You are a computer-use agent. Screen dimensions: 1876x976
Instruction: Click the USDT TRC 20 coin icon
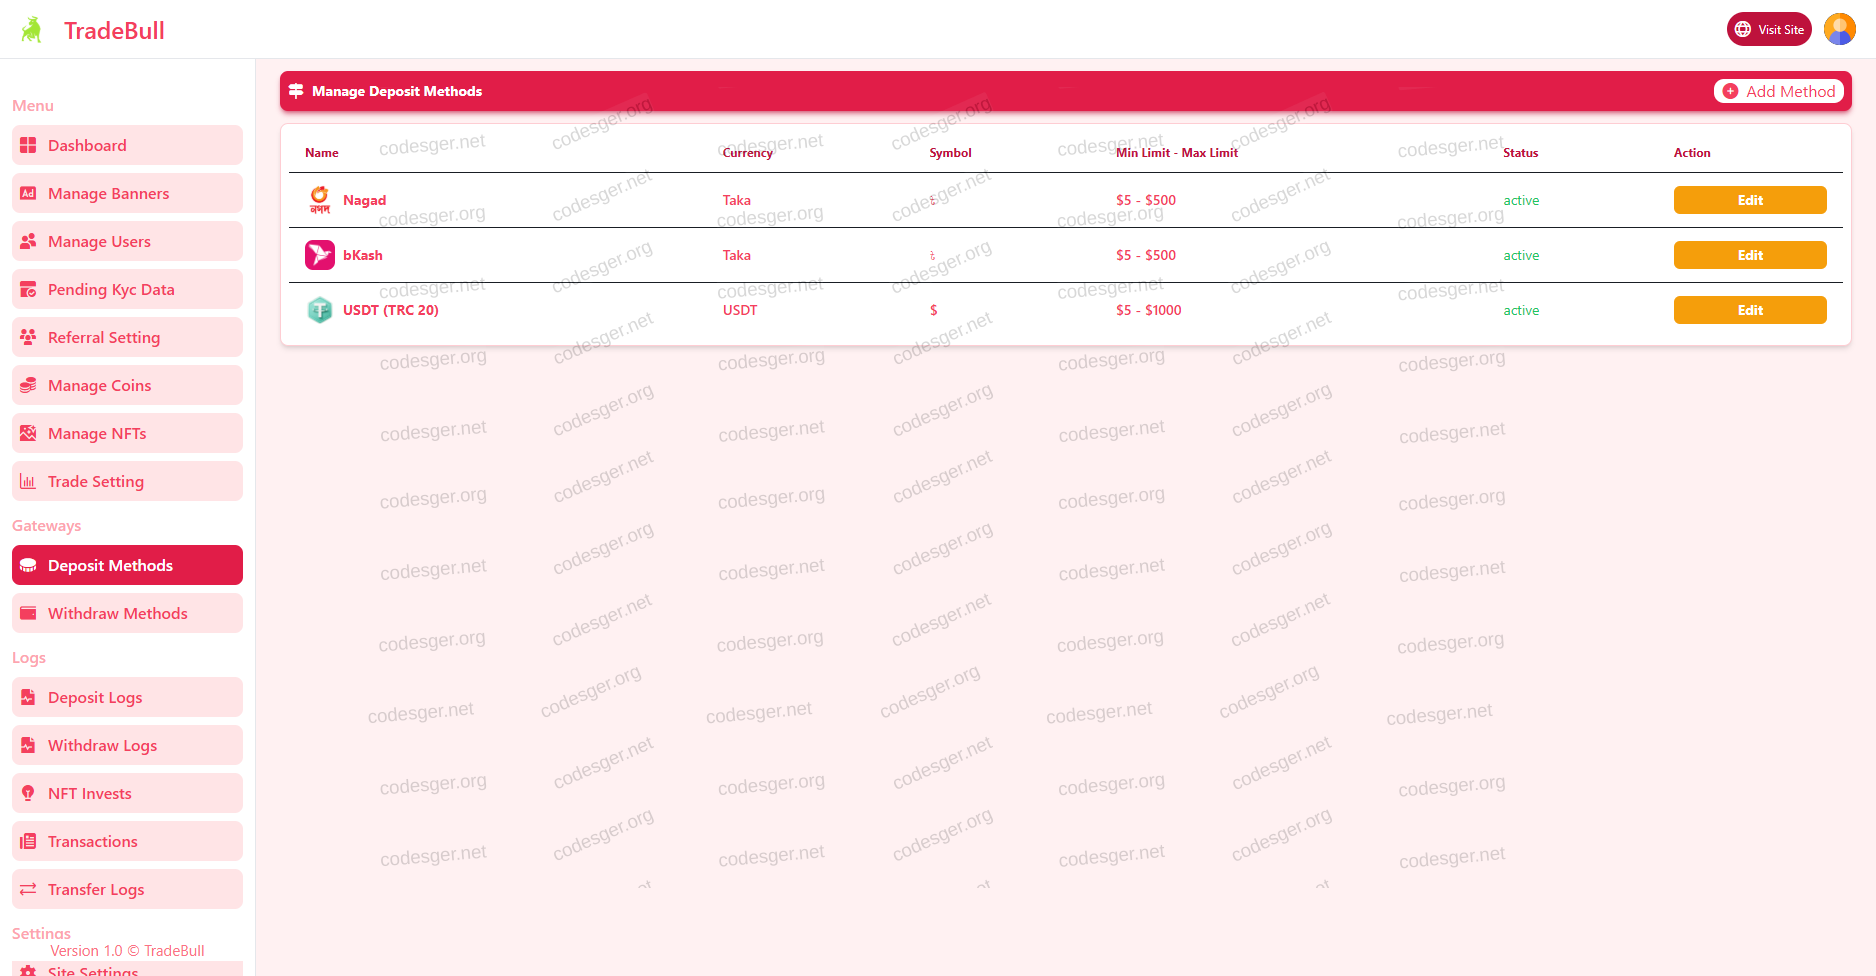tap(320, 310)
